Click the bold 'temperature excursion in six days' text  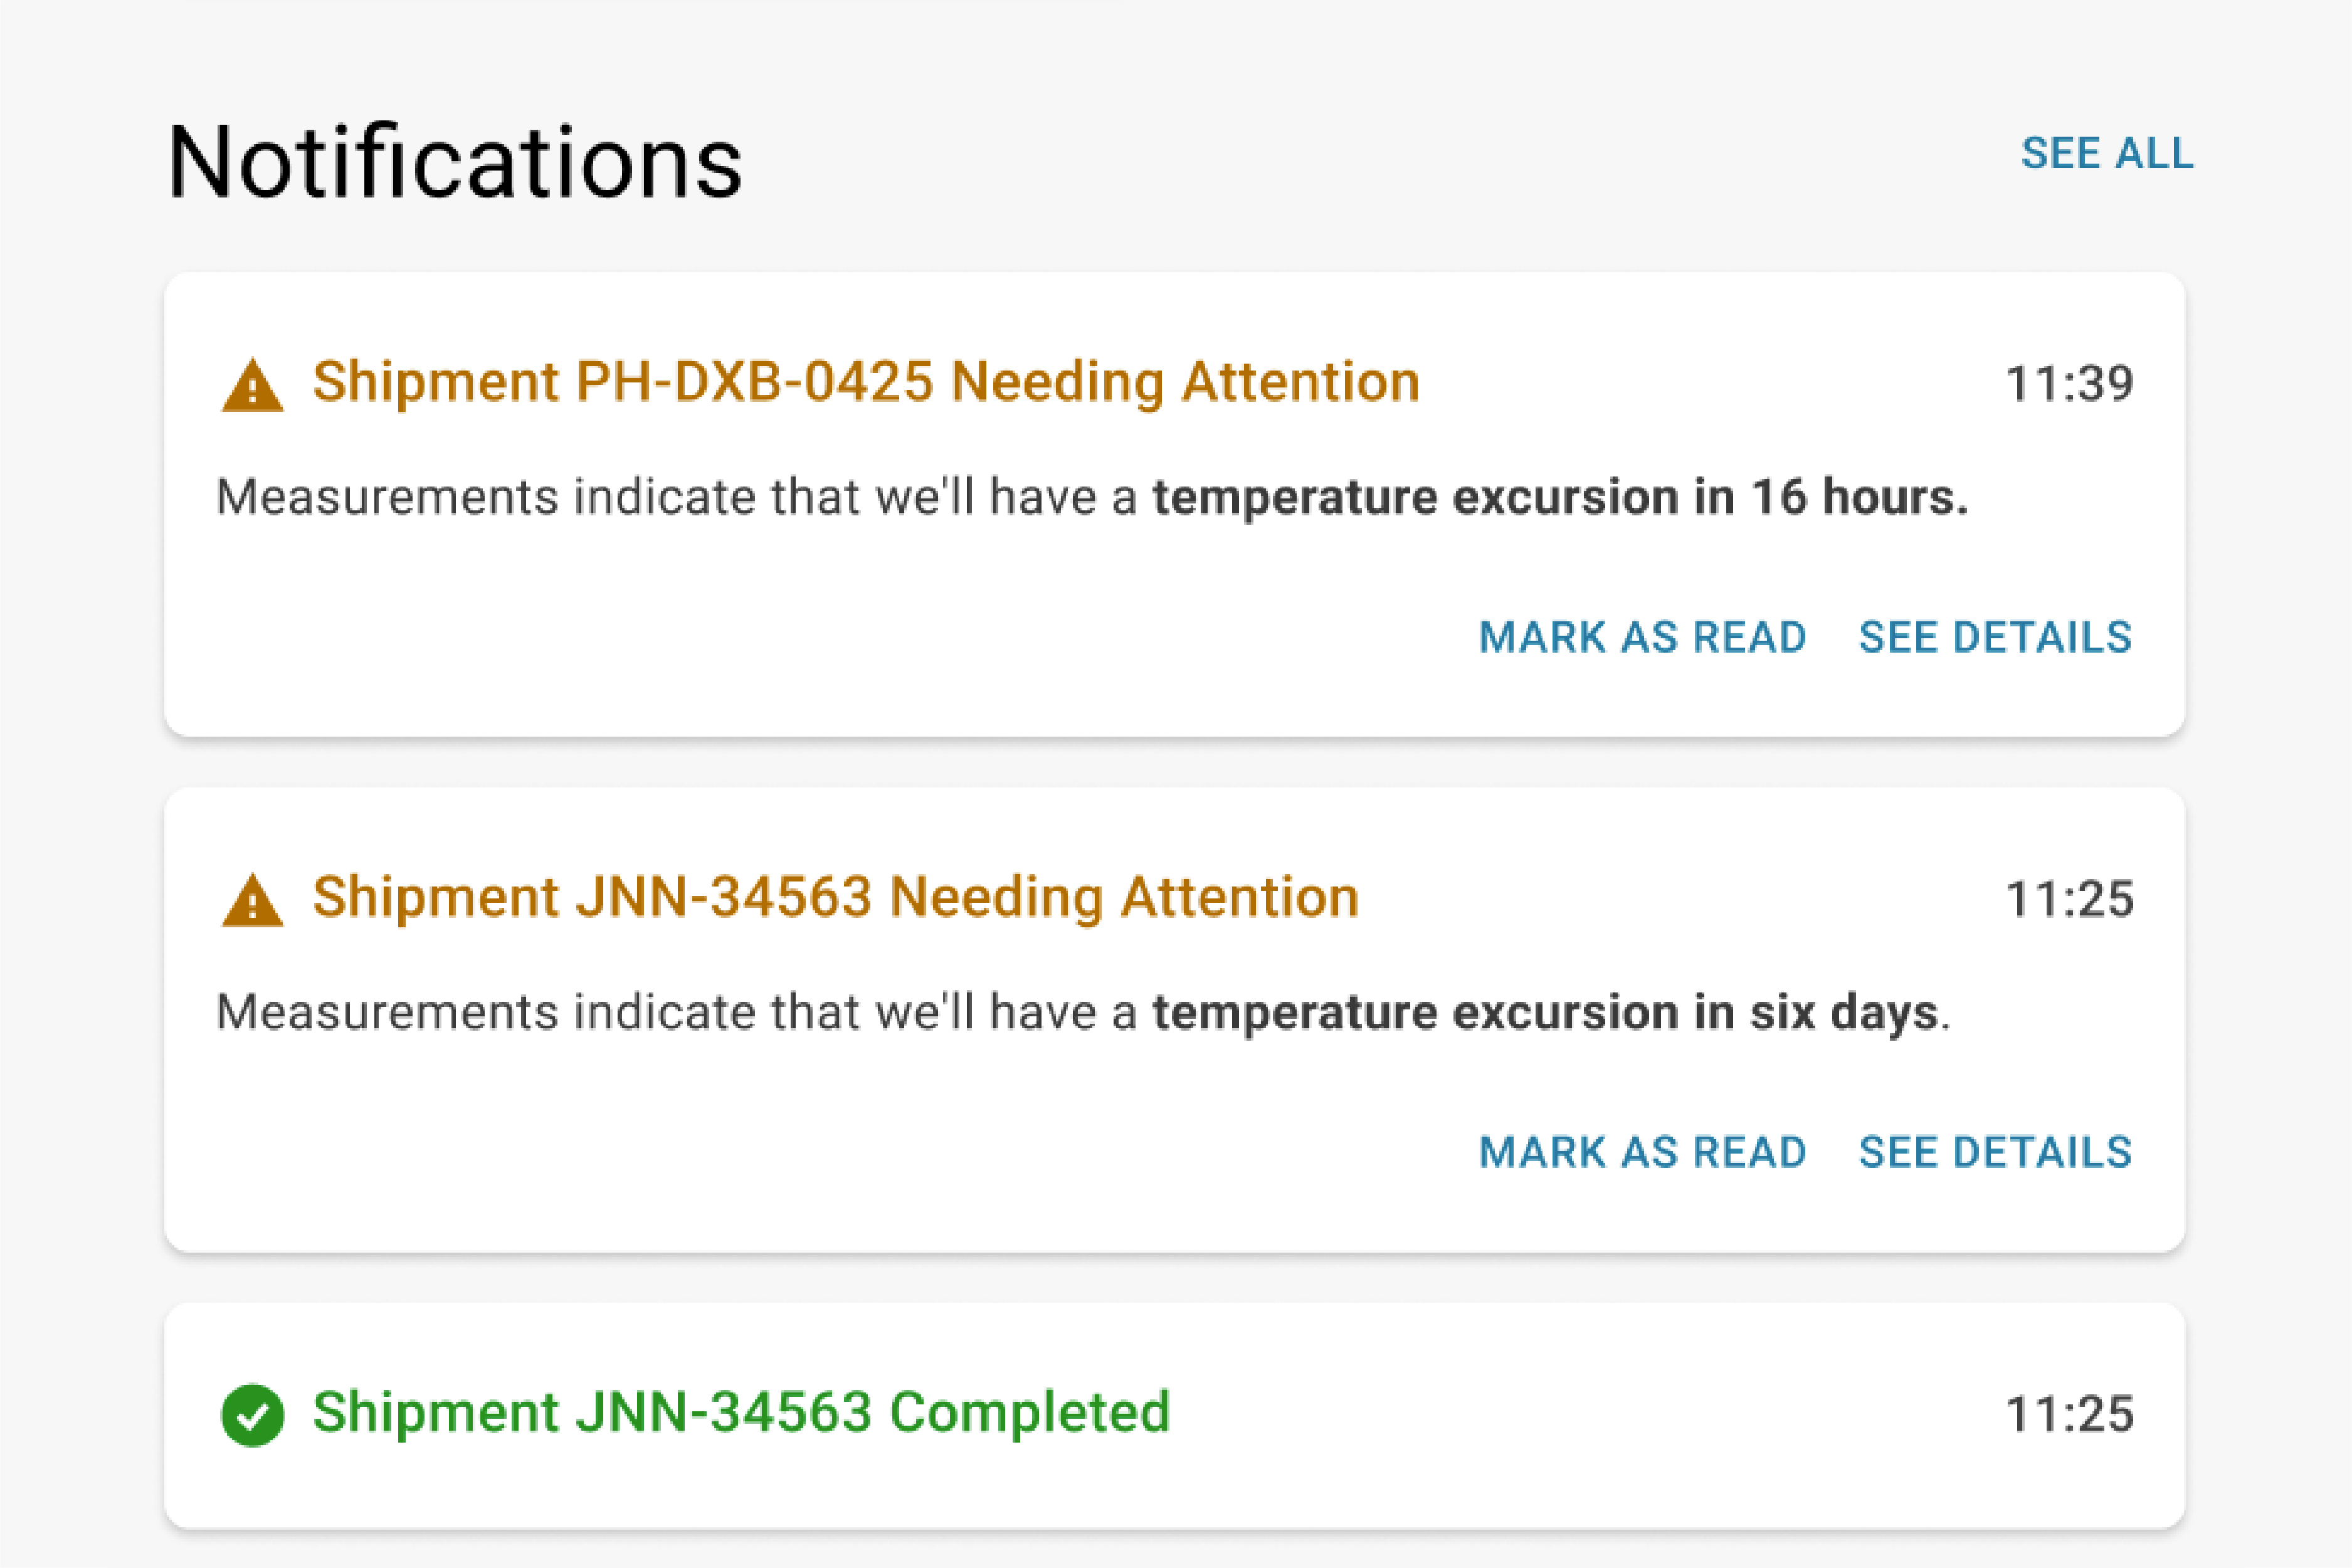coord(1545,1012)
